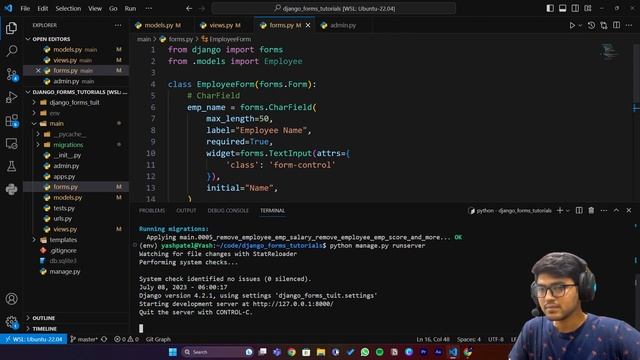Maximize the panel with caret
Screen dimensions: 640x360
[616, 211]
